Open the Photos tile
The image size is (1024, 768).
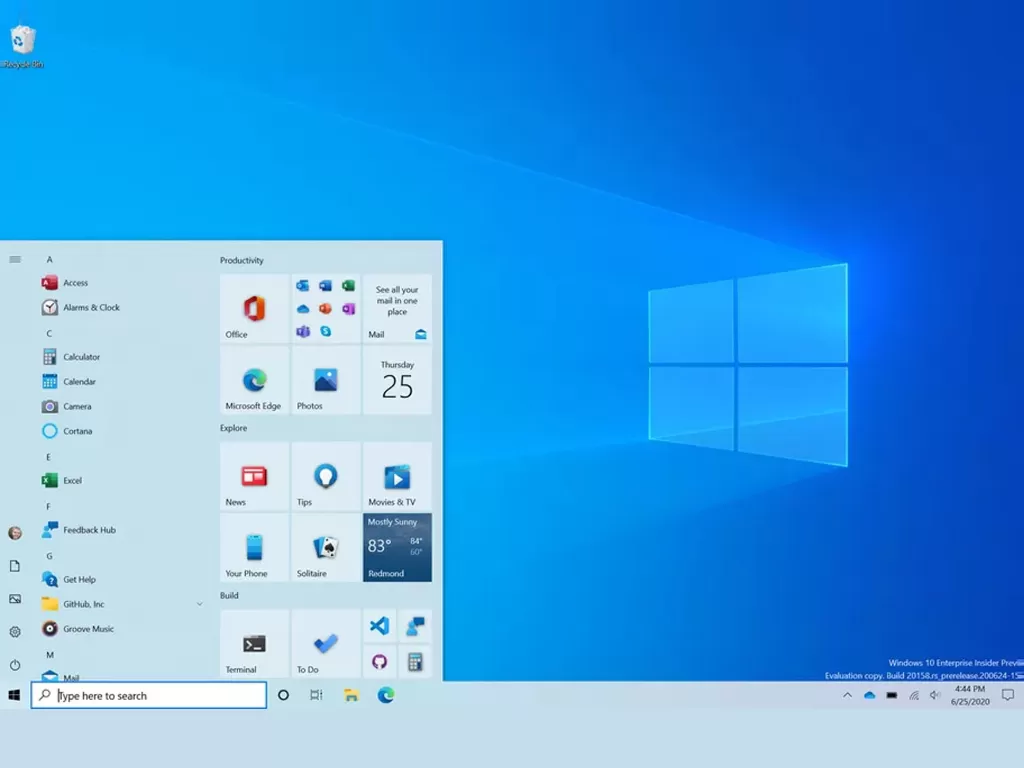326,380
